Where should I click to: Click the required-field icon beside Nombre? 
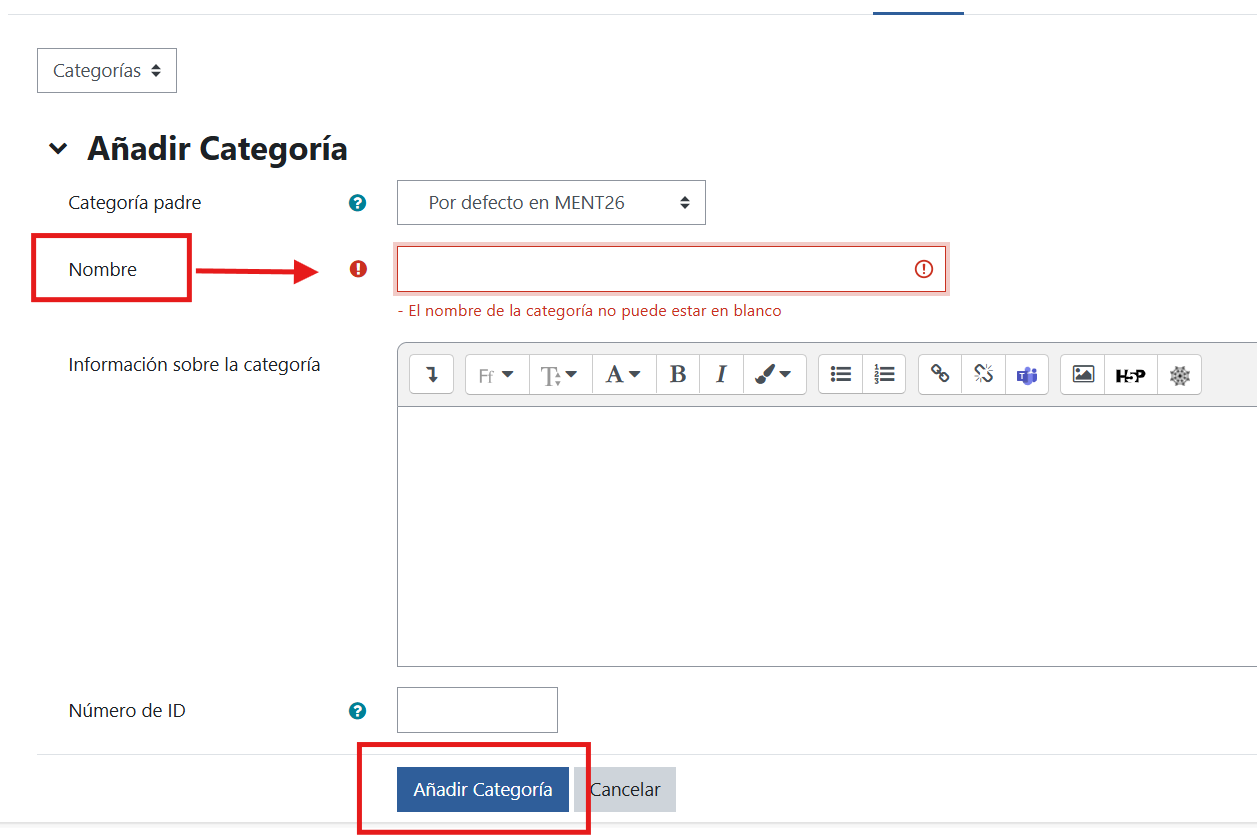(x=358, y=269)
